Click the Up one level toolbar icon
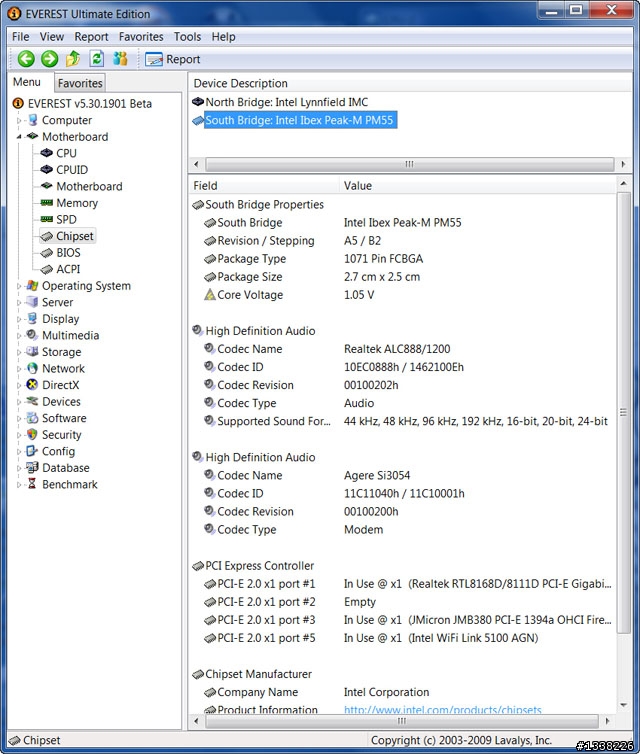 73,59
